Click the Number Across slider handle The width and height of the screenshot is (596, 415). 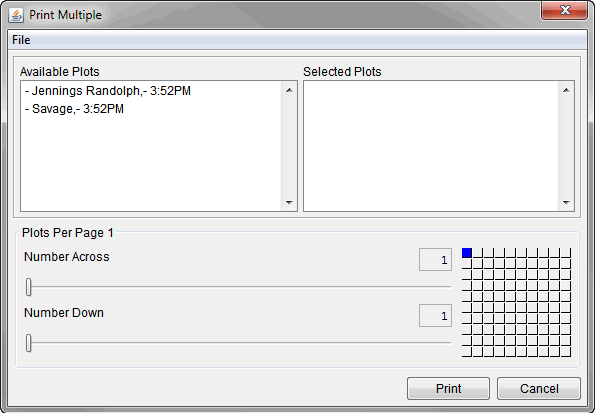point(29,287)
